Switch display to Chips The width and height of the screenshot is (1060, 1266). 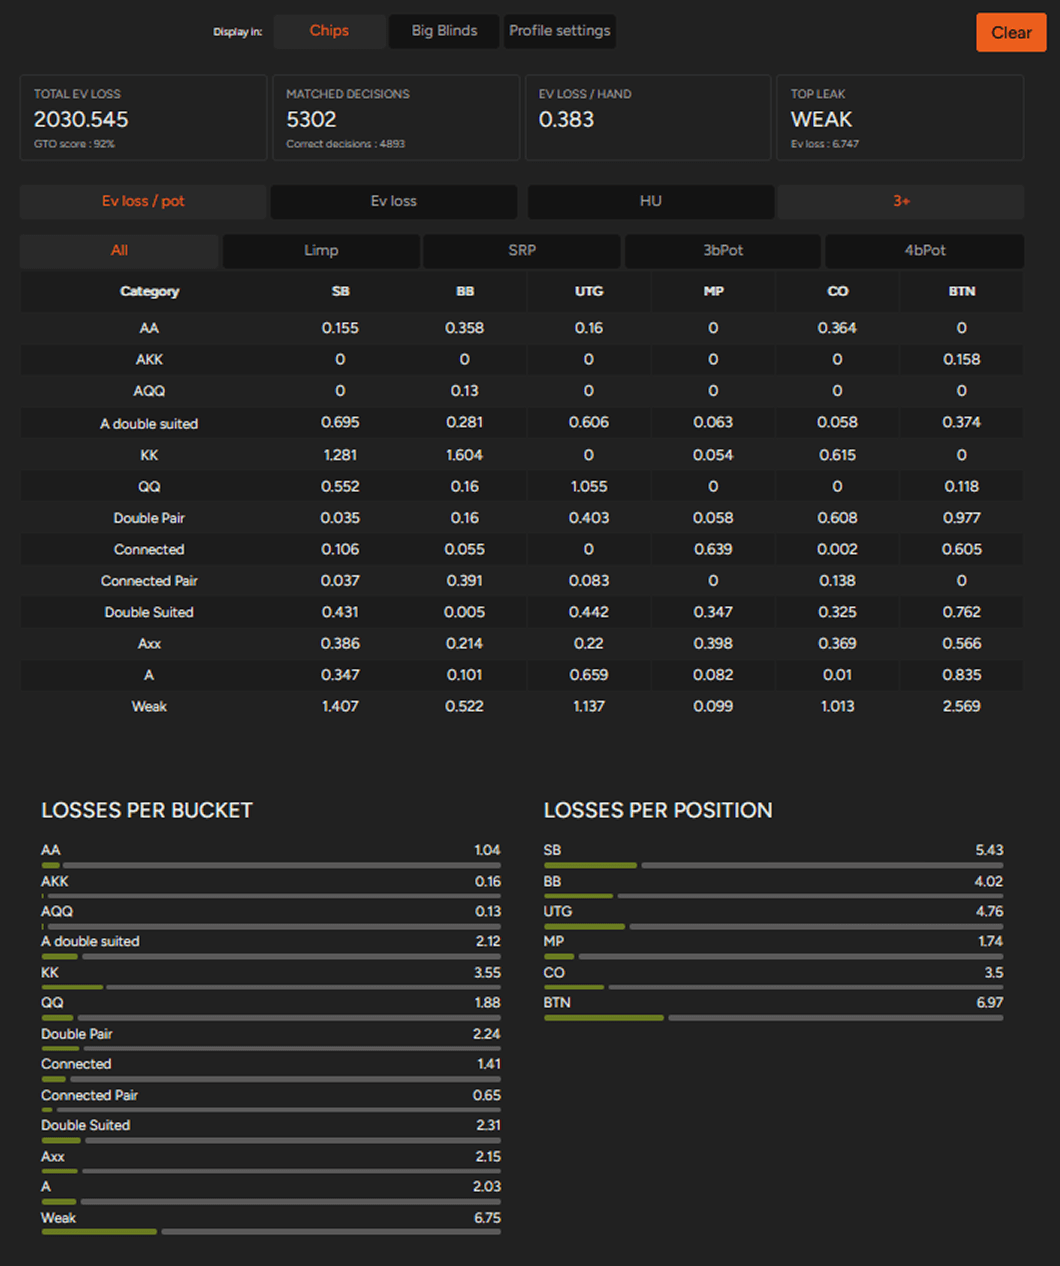click(329, 31)
